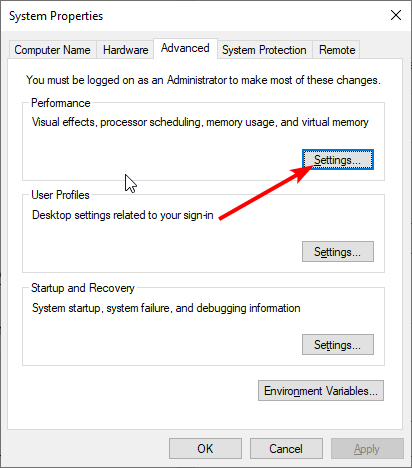Open User Profiles Settings button
The width and height of the screenshot is (412, 468).
pos(338,252)
